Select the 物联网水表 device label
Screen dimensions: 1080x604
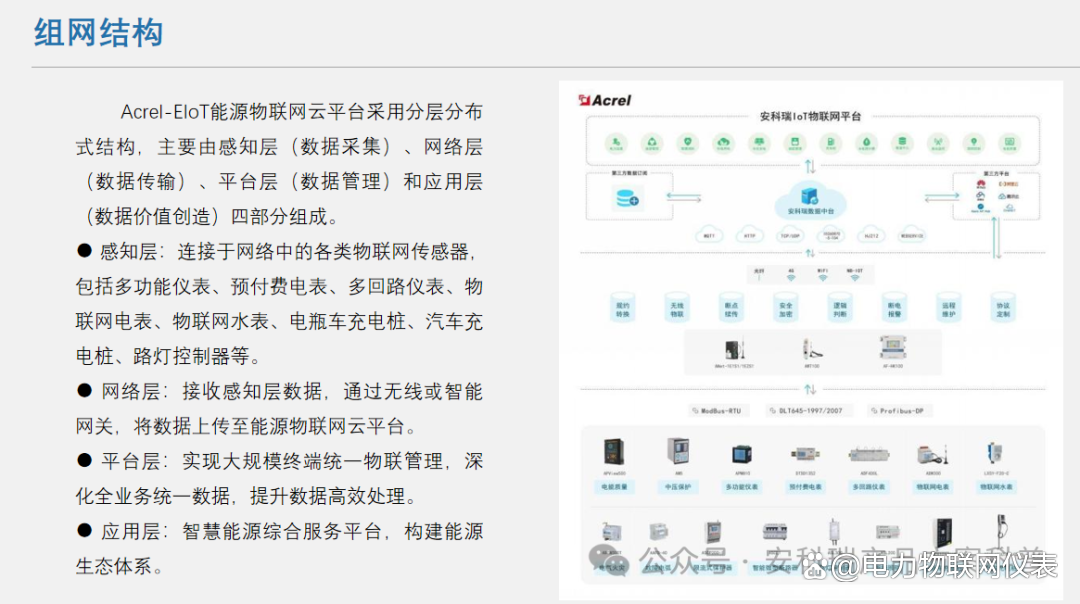pyautogui.click(x=996, y=487)
